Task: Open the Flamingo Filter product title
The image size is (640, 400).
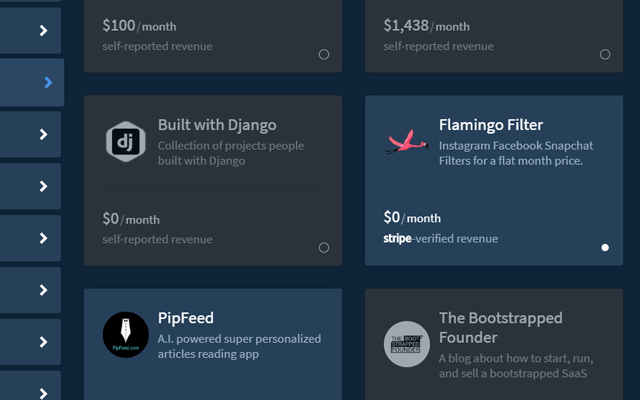Action: 491,125
